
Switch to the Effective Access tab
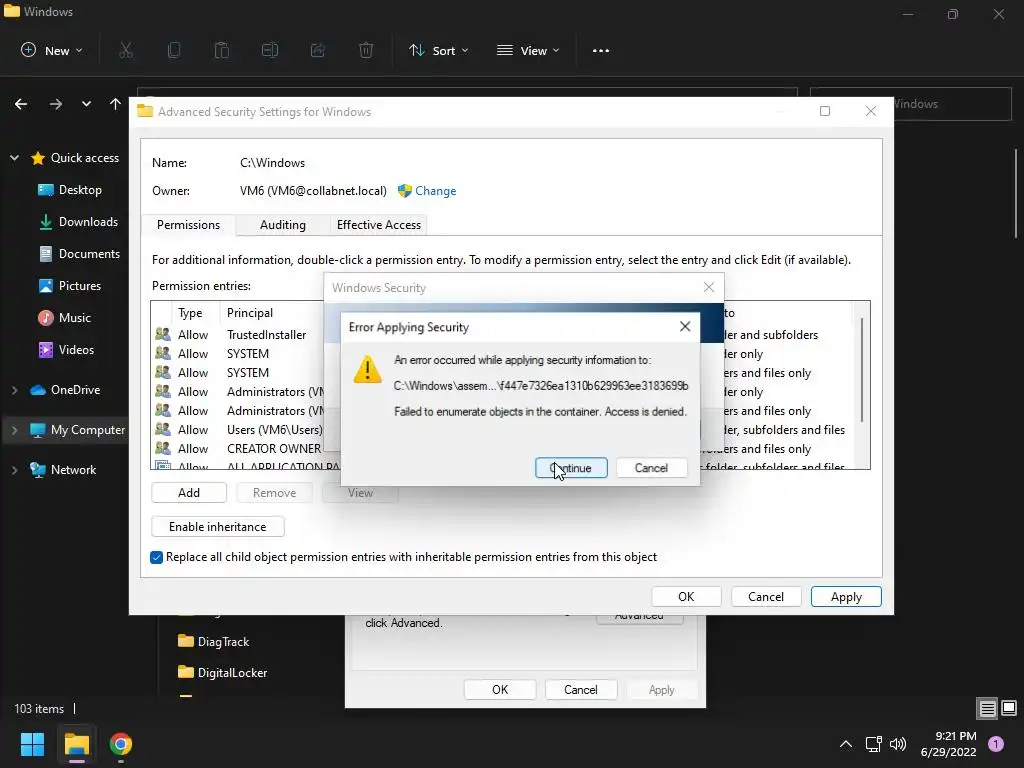click(x=379, y=225)
